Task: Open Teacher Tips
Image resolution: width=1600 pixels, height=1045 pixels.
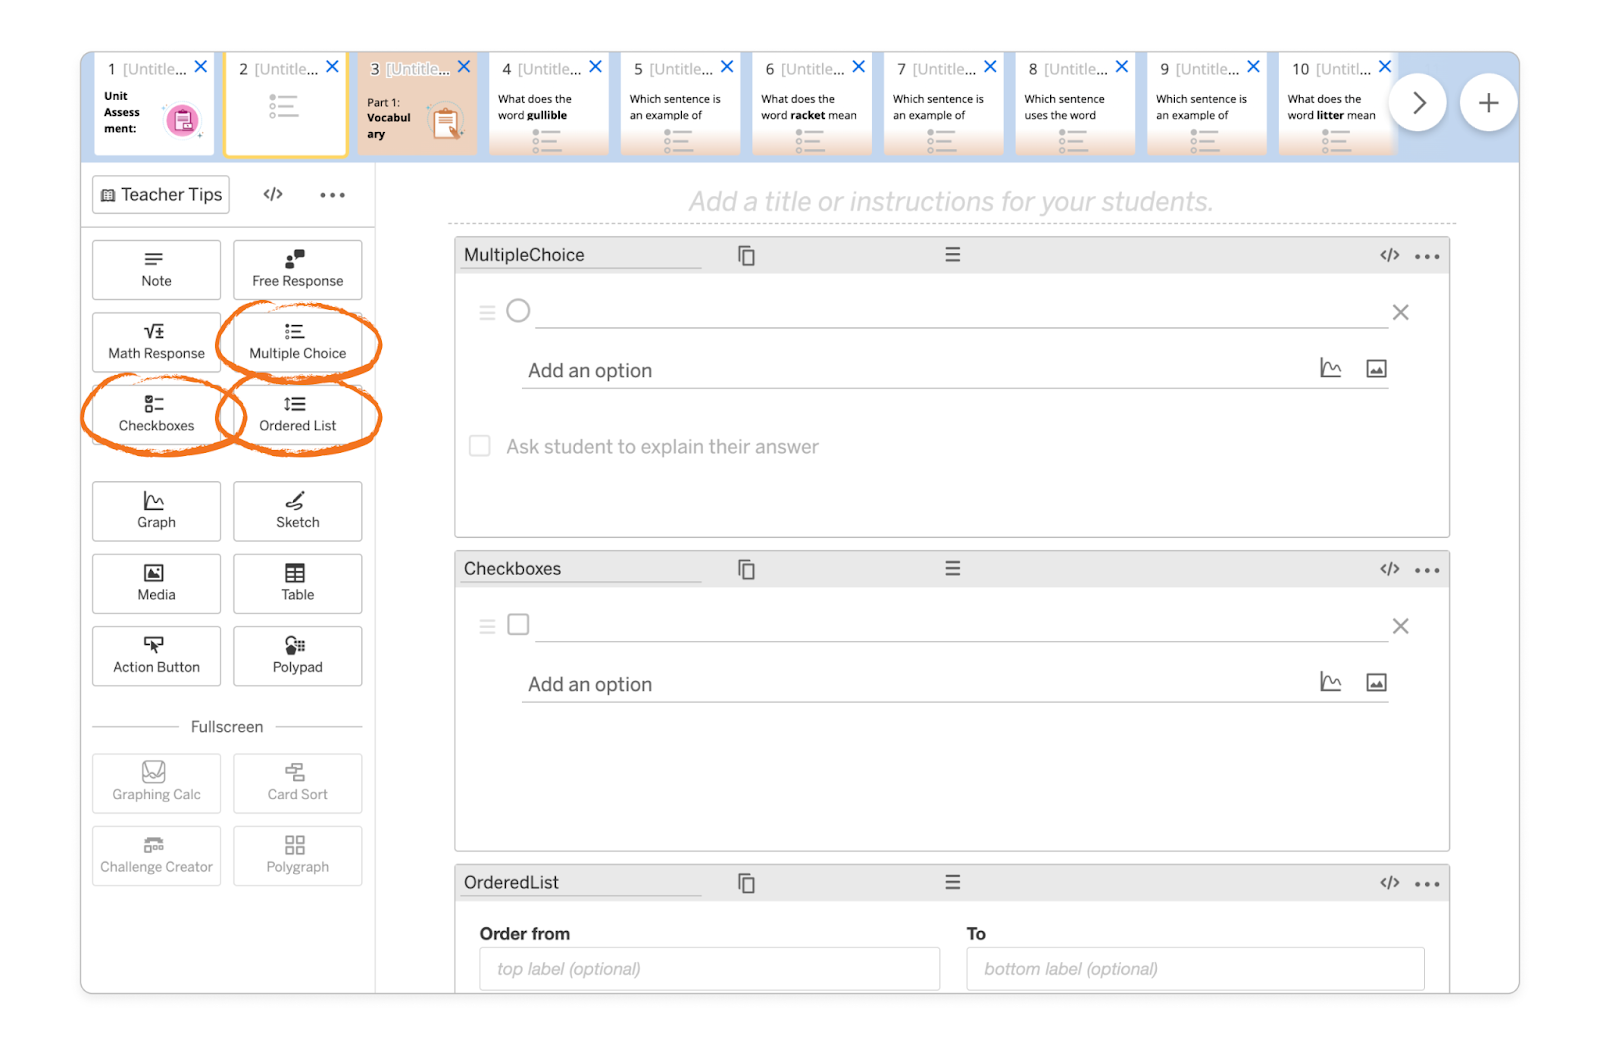Action: 159,194
